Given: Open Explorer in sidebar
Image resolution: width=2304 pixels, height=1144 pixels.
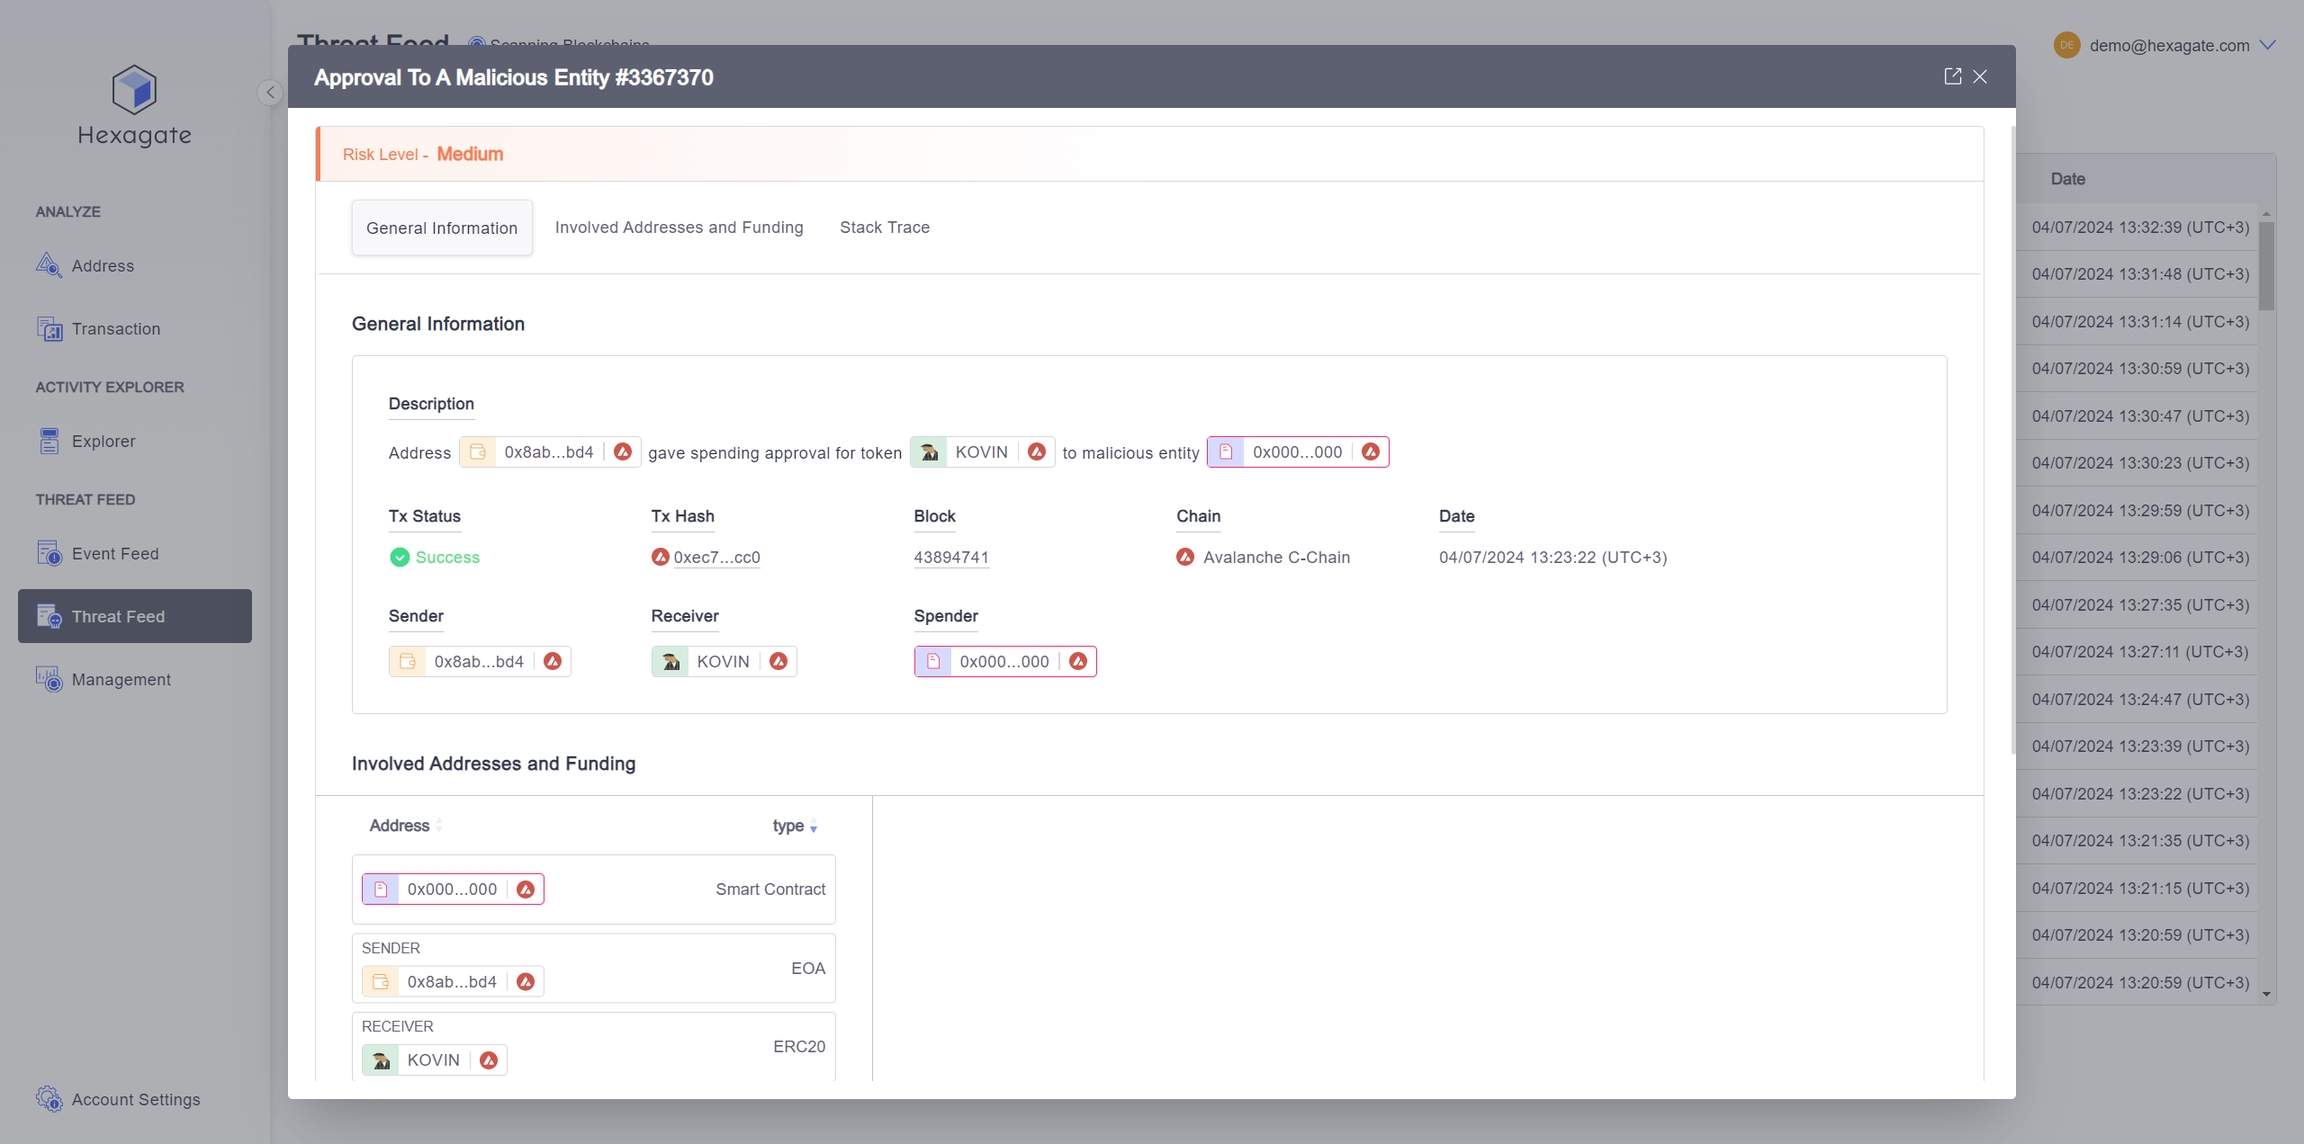Looking at the screenshot, I should [x=103, y=441].
